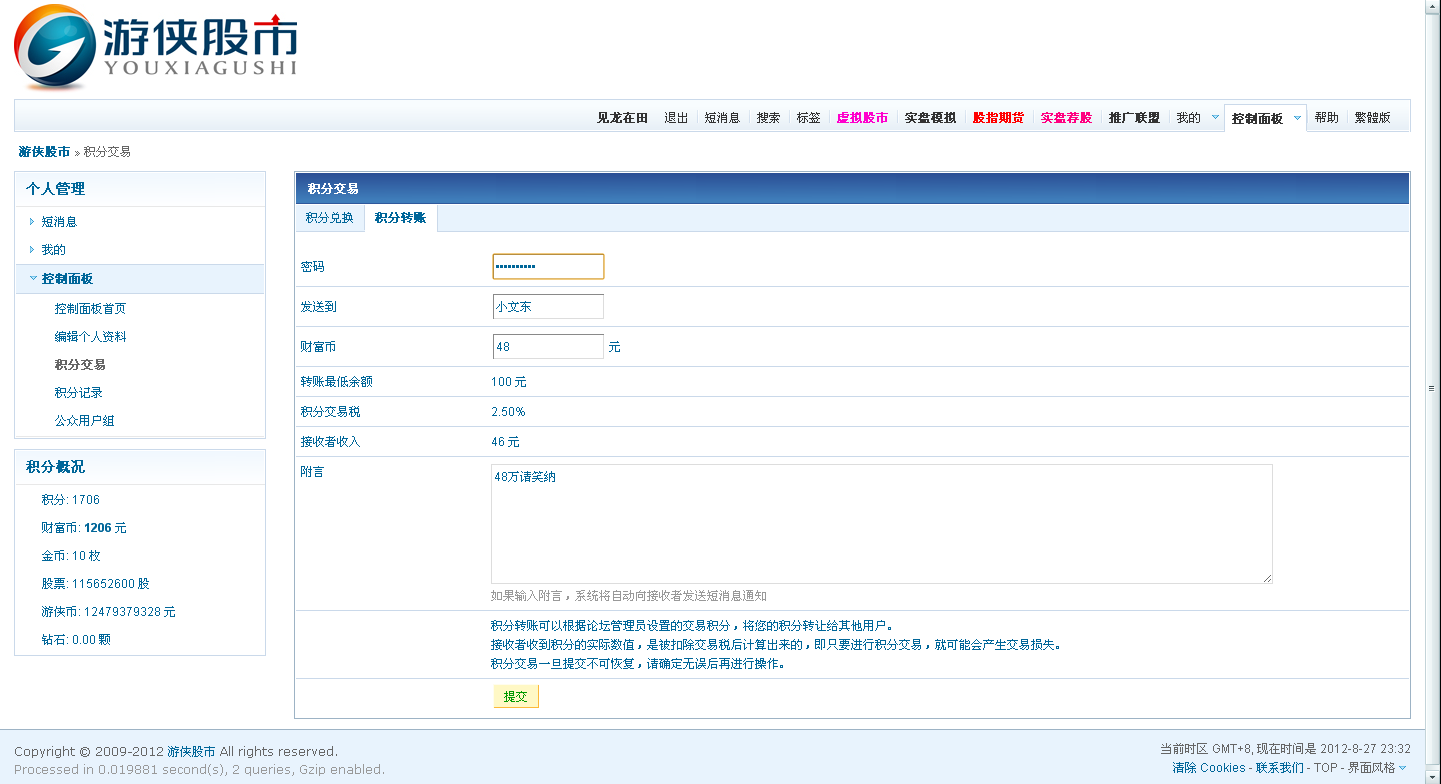Click the 发送到 recipient input field

point(548,307)
